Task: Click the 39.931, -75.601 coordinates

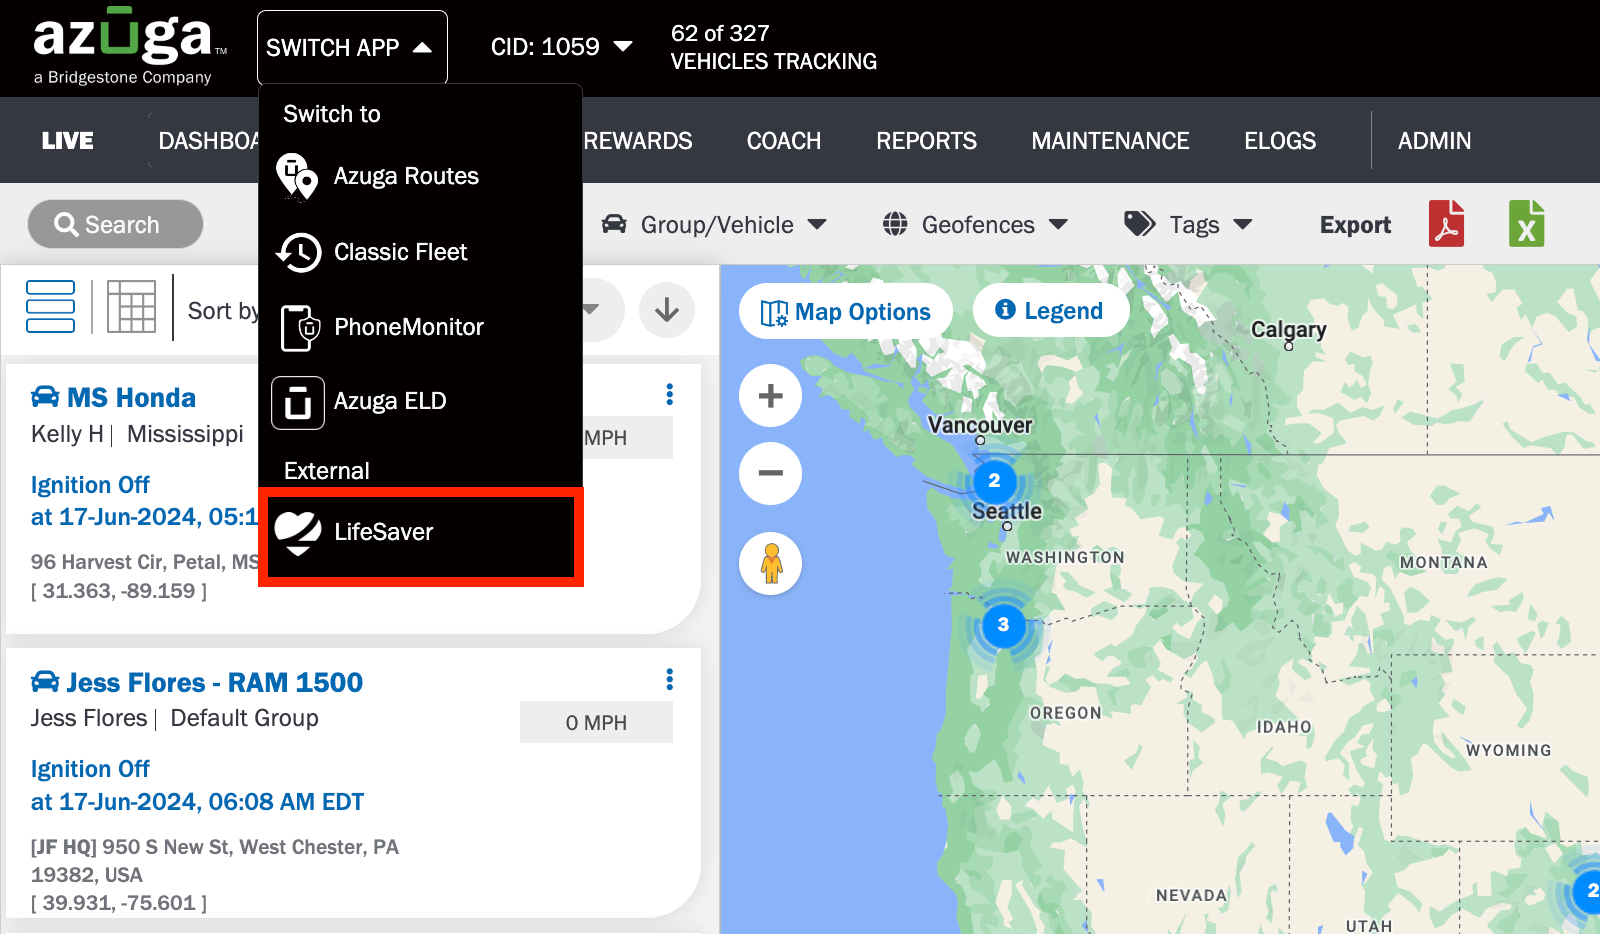Action: [x=119, y=903]
